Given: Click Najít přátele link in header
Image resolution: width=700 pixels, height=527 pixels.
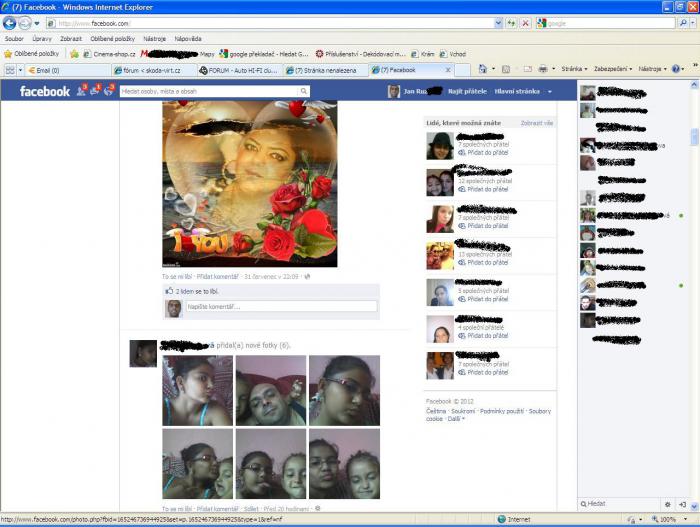Looking at the screenshot, I should 467,91.
